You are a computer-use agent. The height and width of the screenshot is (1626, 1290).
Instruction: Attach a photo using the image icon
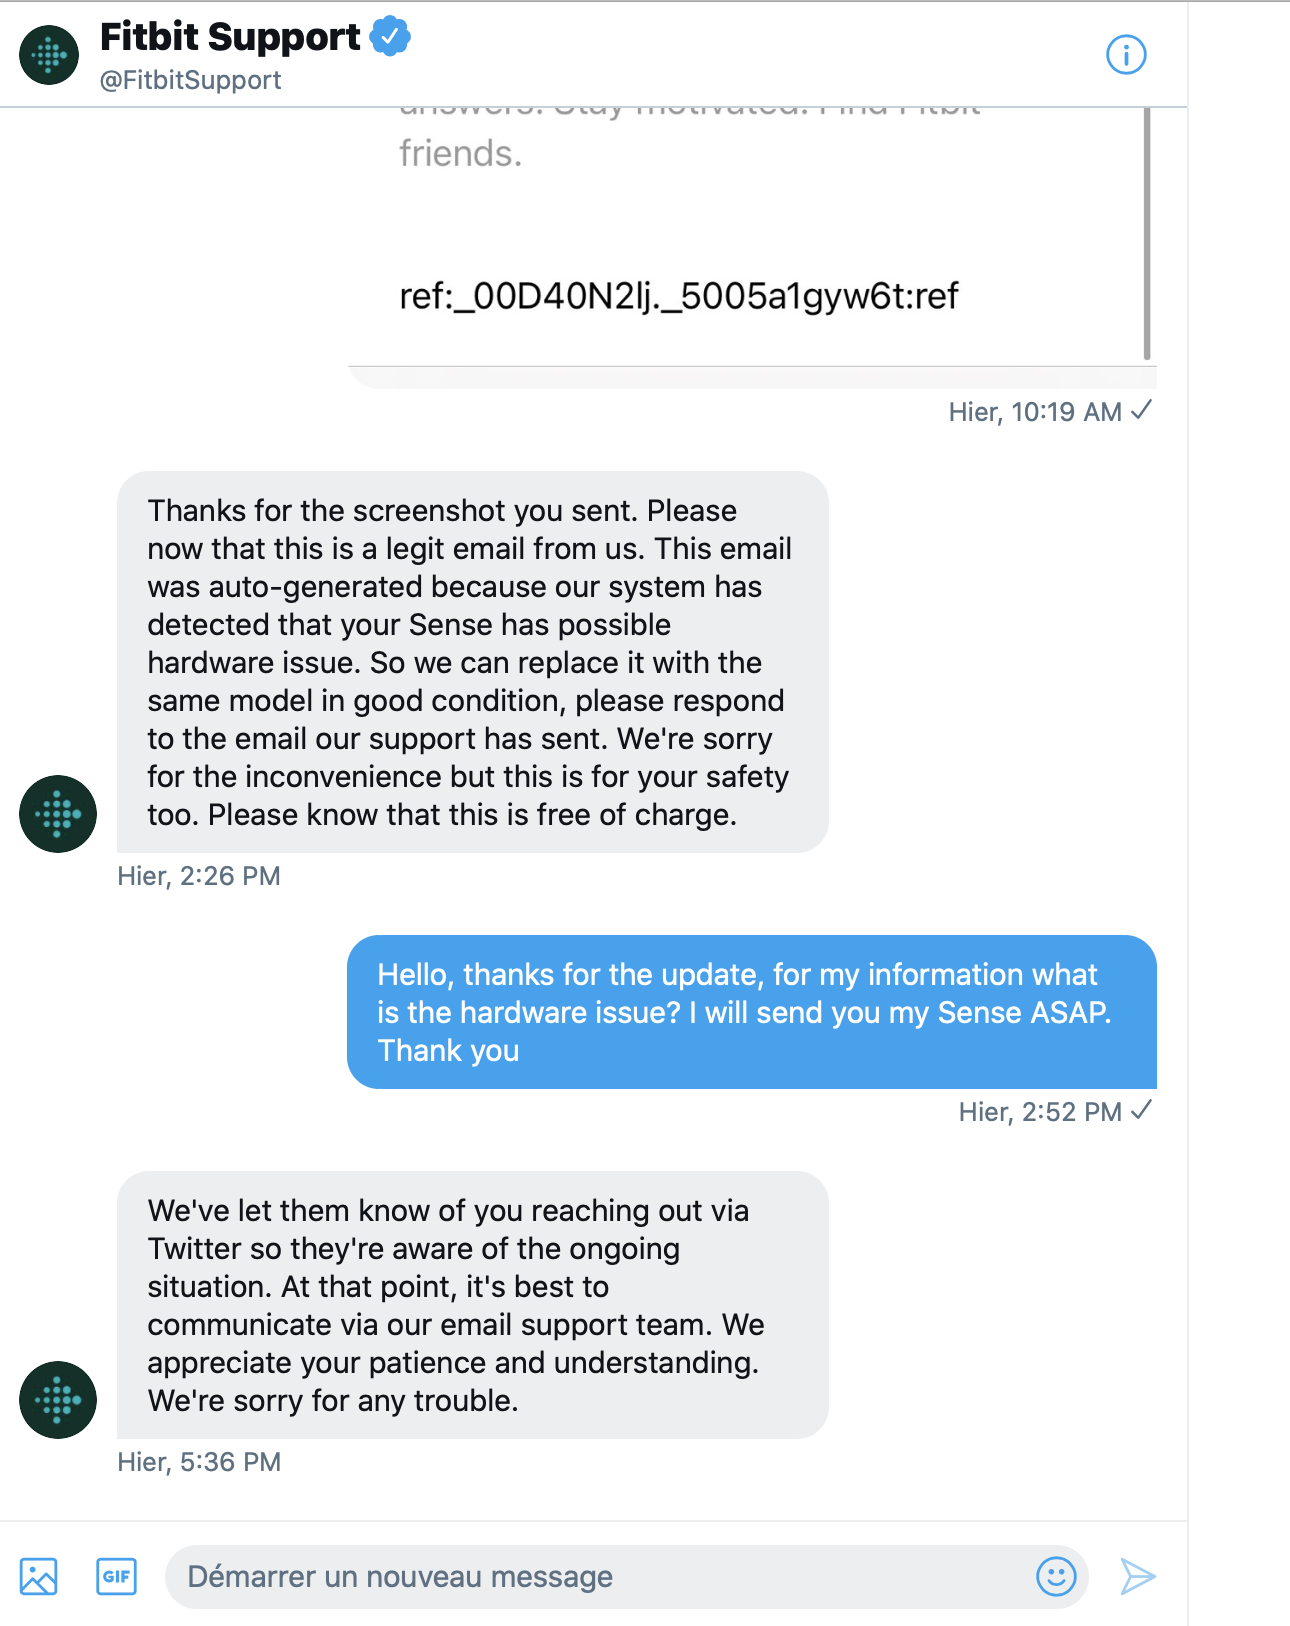coord(39,1577)
